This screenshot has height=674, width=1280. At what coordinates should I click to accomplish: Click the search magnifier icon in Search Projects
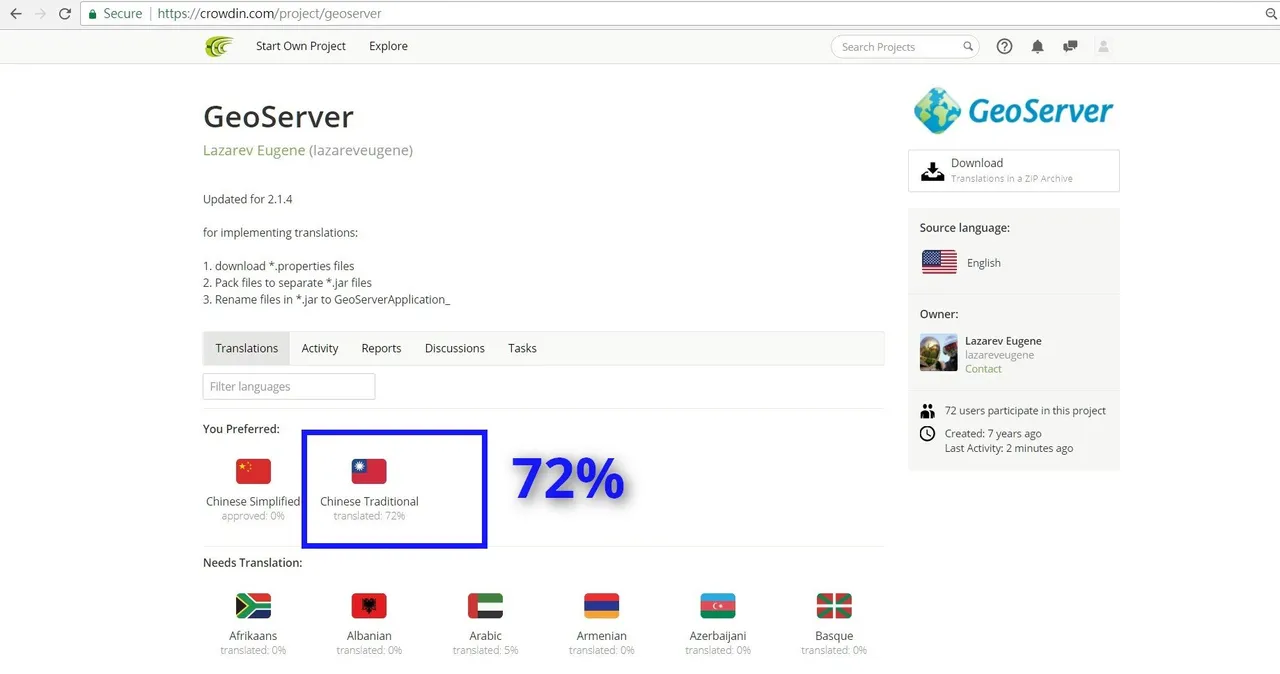968,46
